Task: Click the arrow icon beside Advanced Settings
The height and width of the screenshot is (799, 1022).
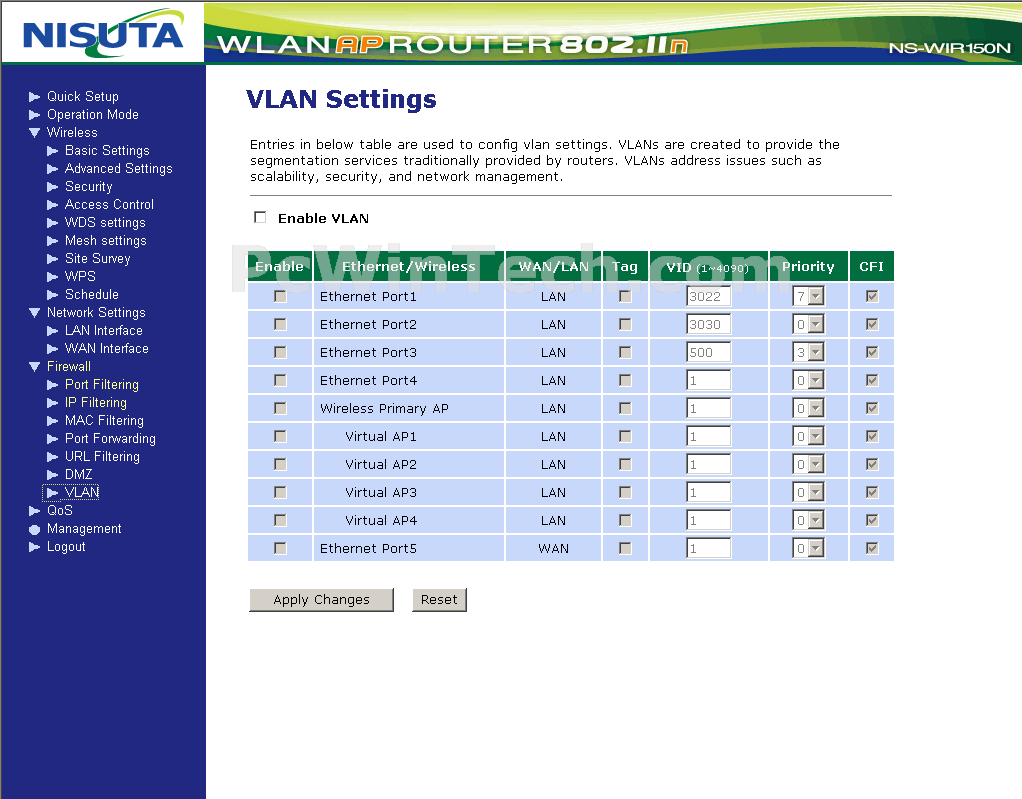Action: click(x=53, y=169)
